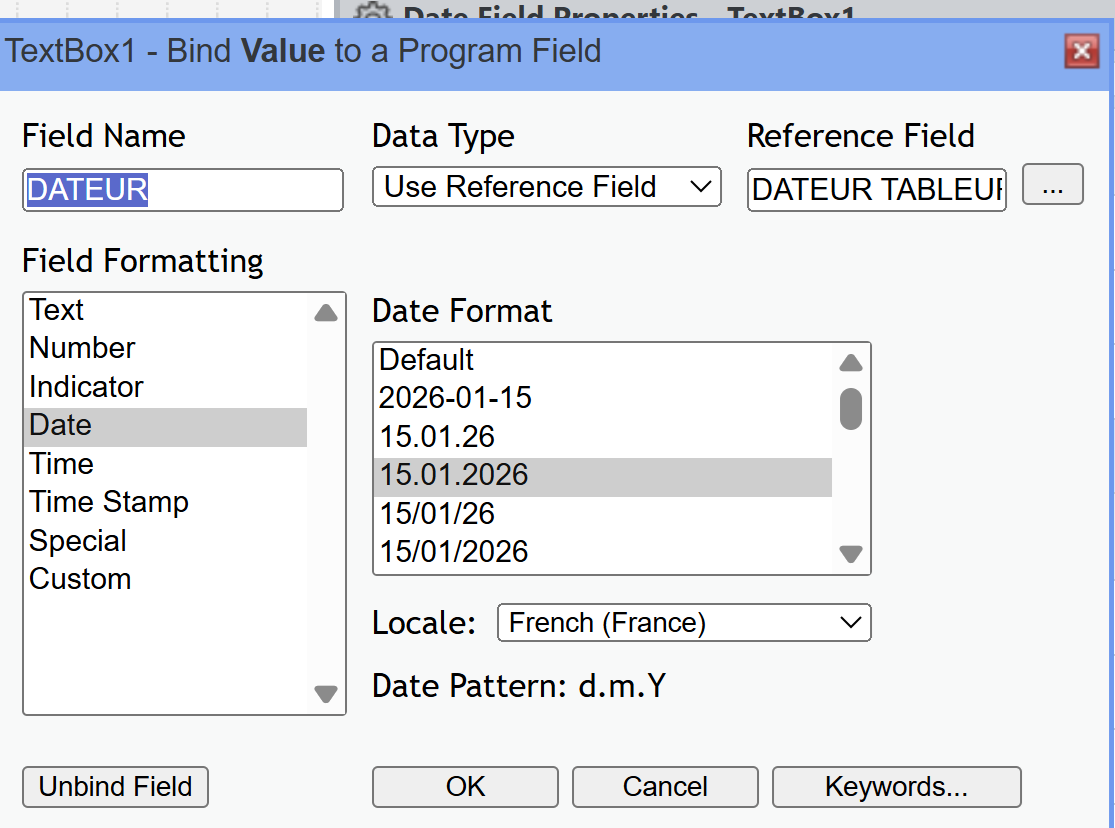Click Date Format scroll up arrow
1115x828 pixels.
pos(850,363)
